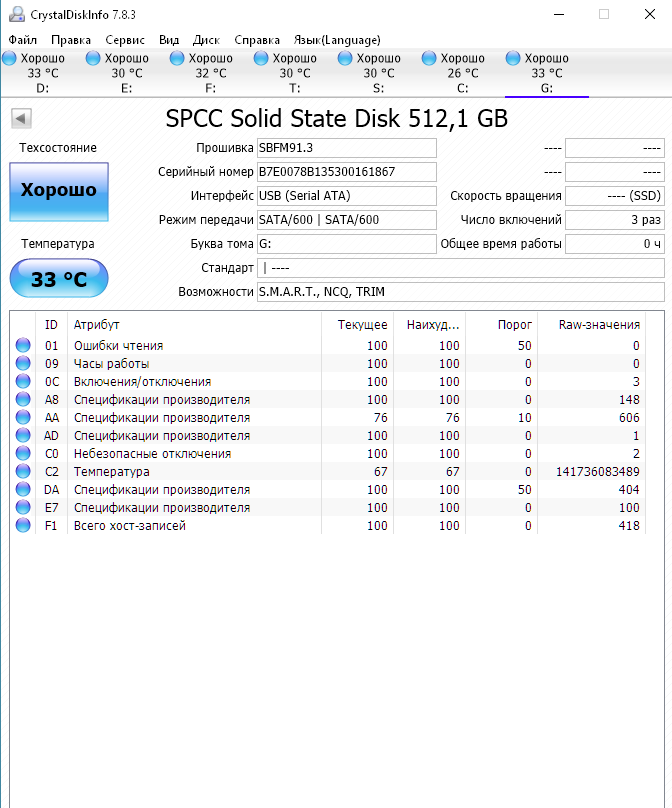Click the Прошивка field SBFM91.3
This screenshot has height=808, width=672.
click(x=347, y=148)
